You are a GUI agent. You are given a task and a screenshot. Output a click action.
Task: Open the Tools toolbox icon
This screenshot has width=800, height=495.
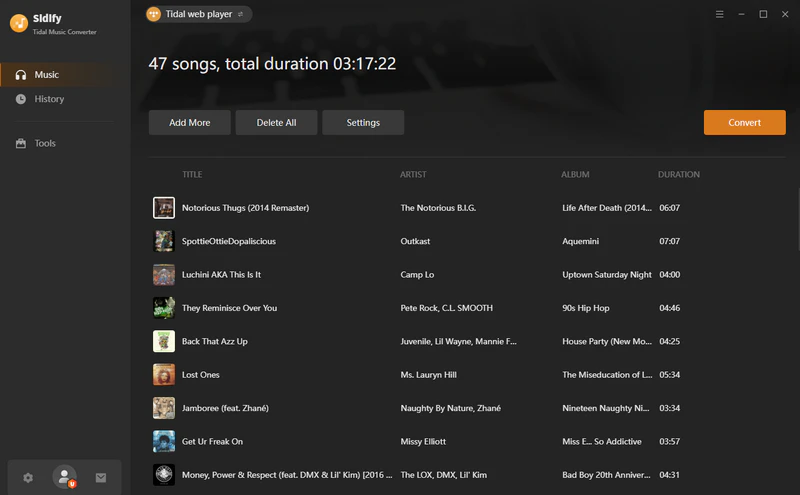20,143
